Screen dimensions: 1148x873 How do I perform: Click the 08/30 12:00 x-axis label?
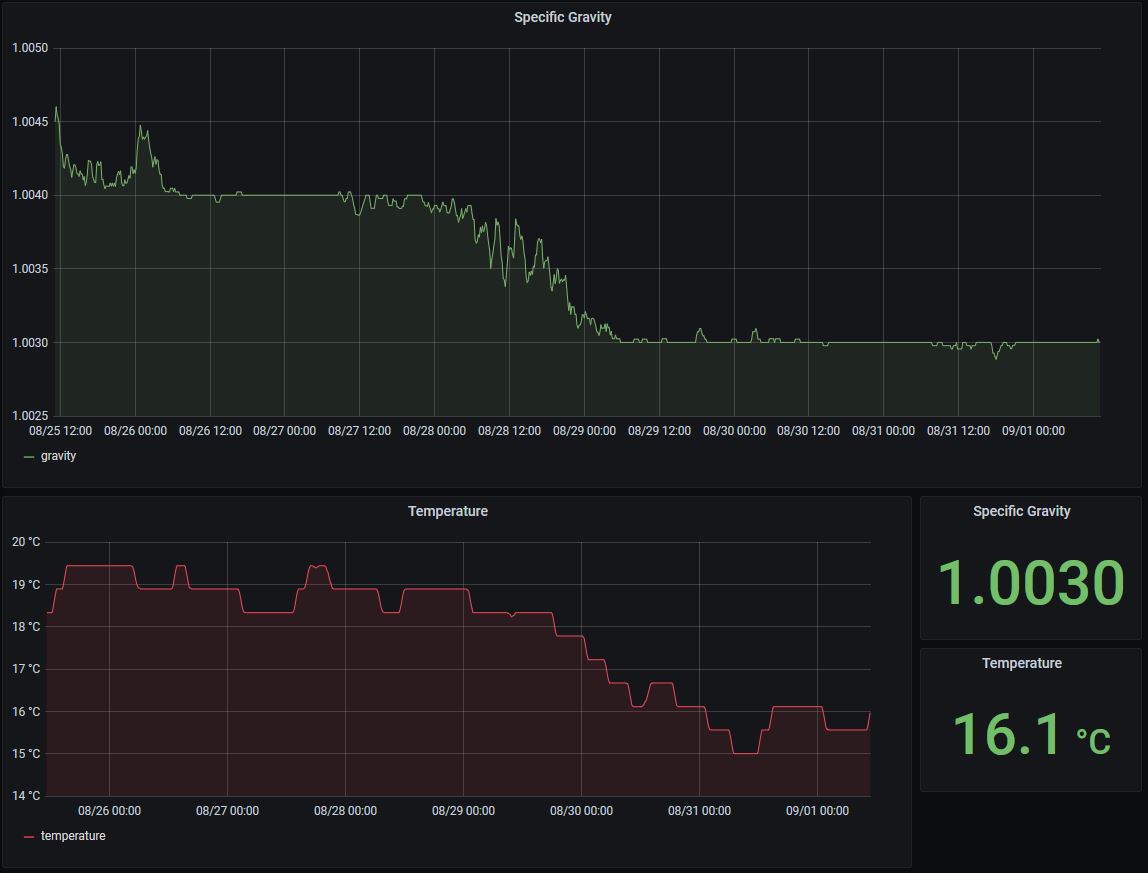808,431
